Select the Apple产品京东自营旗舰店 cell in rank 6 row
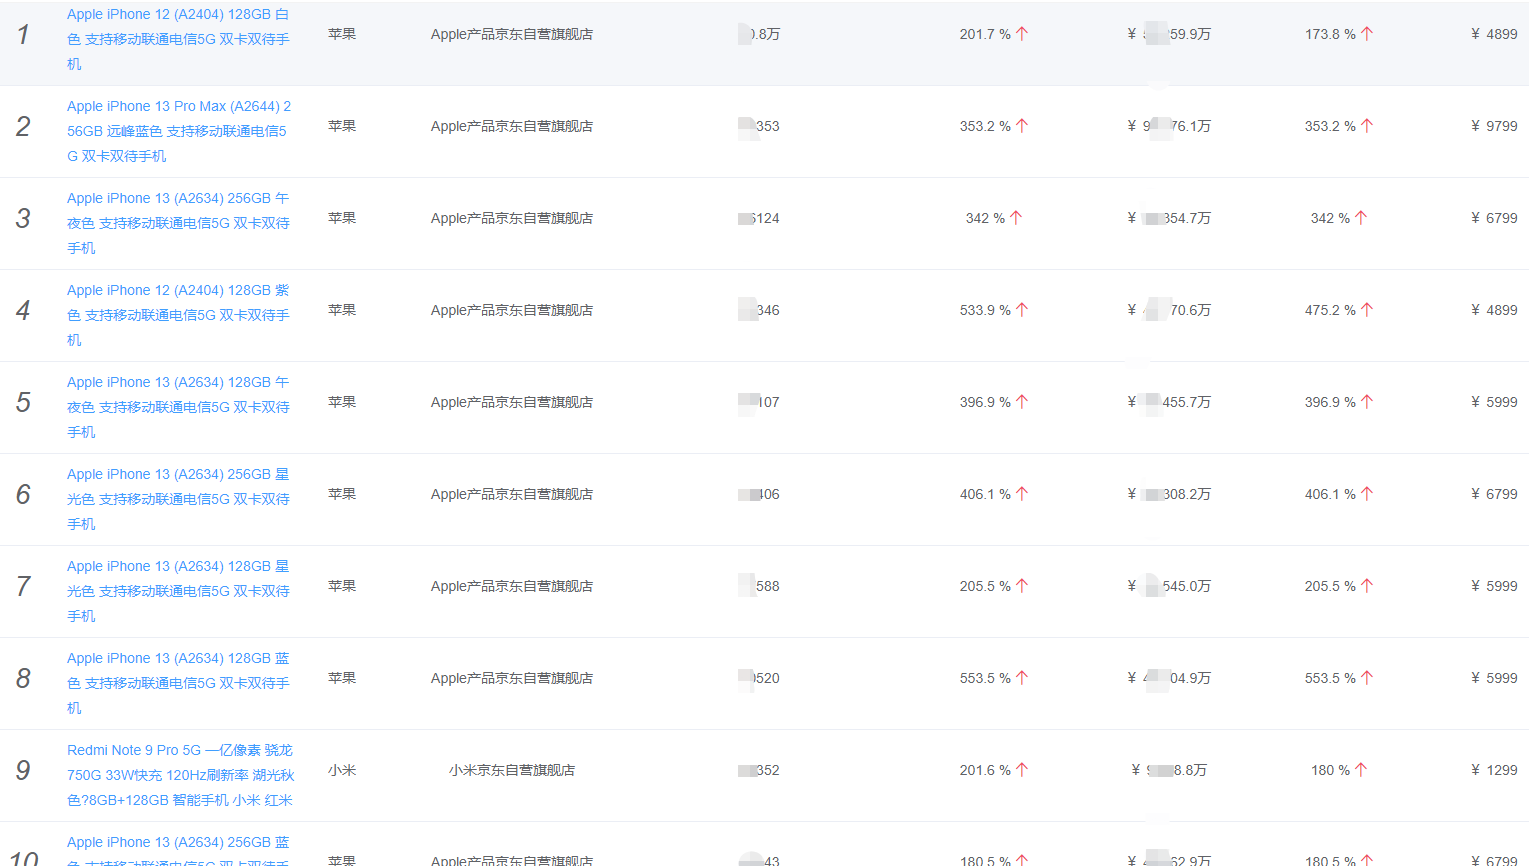Image resolution: width=1529 pixels, height=866 pixels. [512, 494]
